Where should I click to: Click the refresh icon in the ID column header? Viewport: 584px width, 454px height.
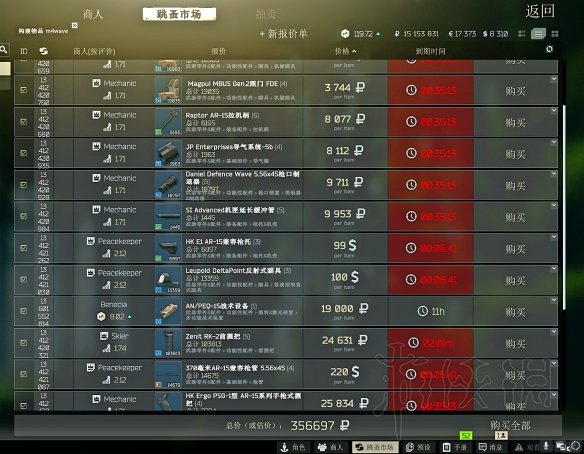(x=44, y=51)
